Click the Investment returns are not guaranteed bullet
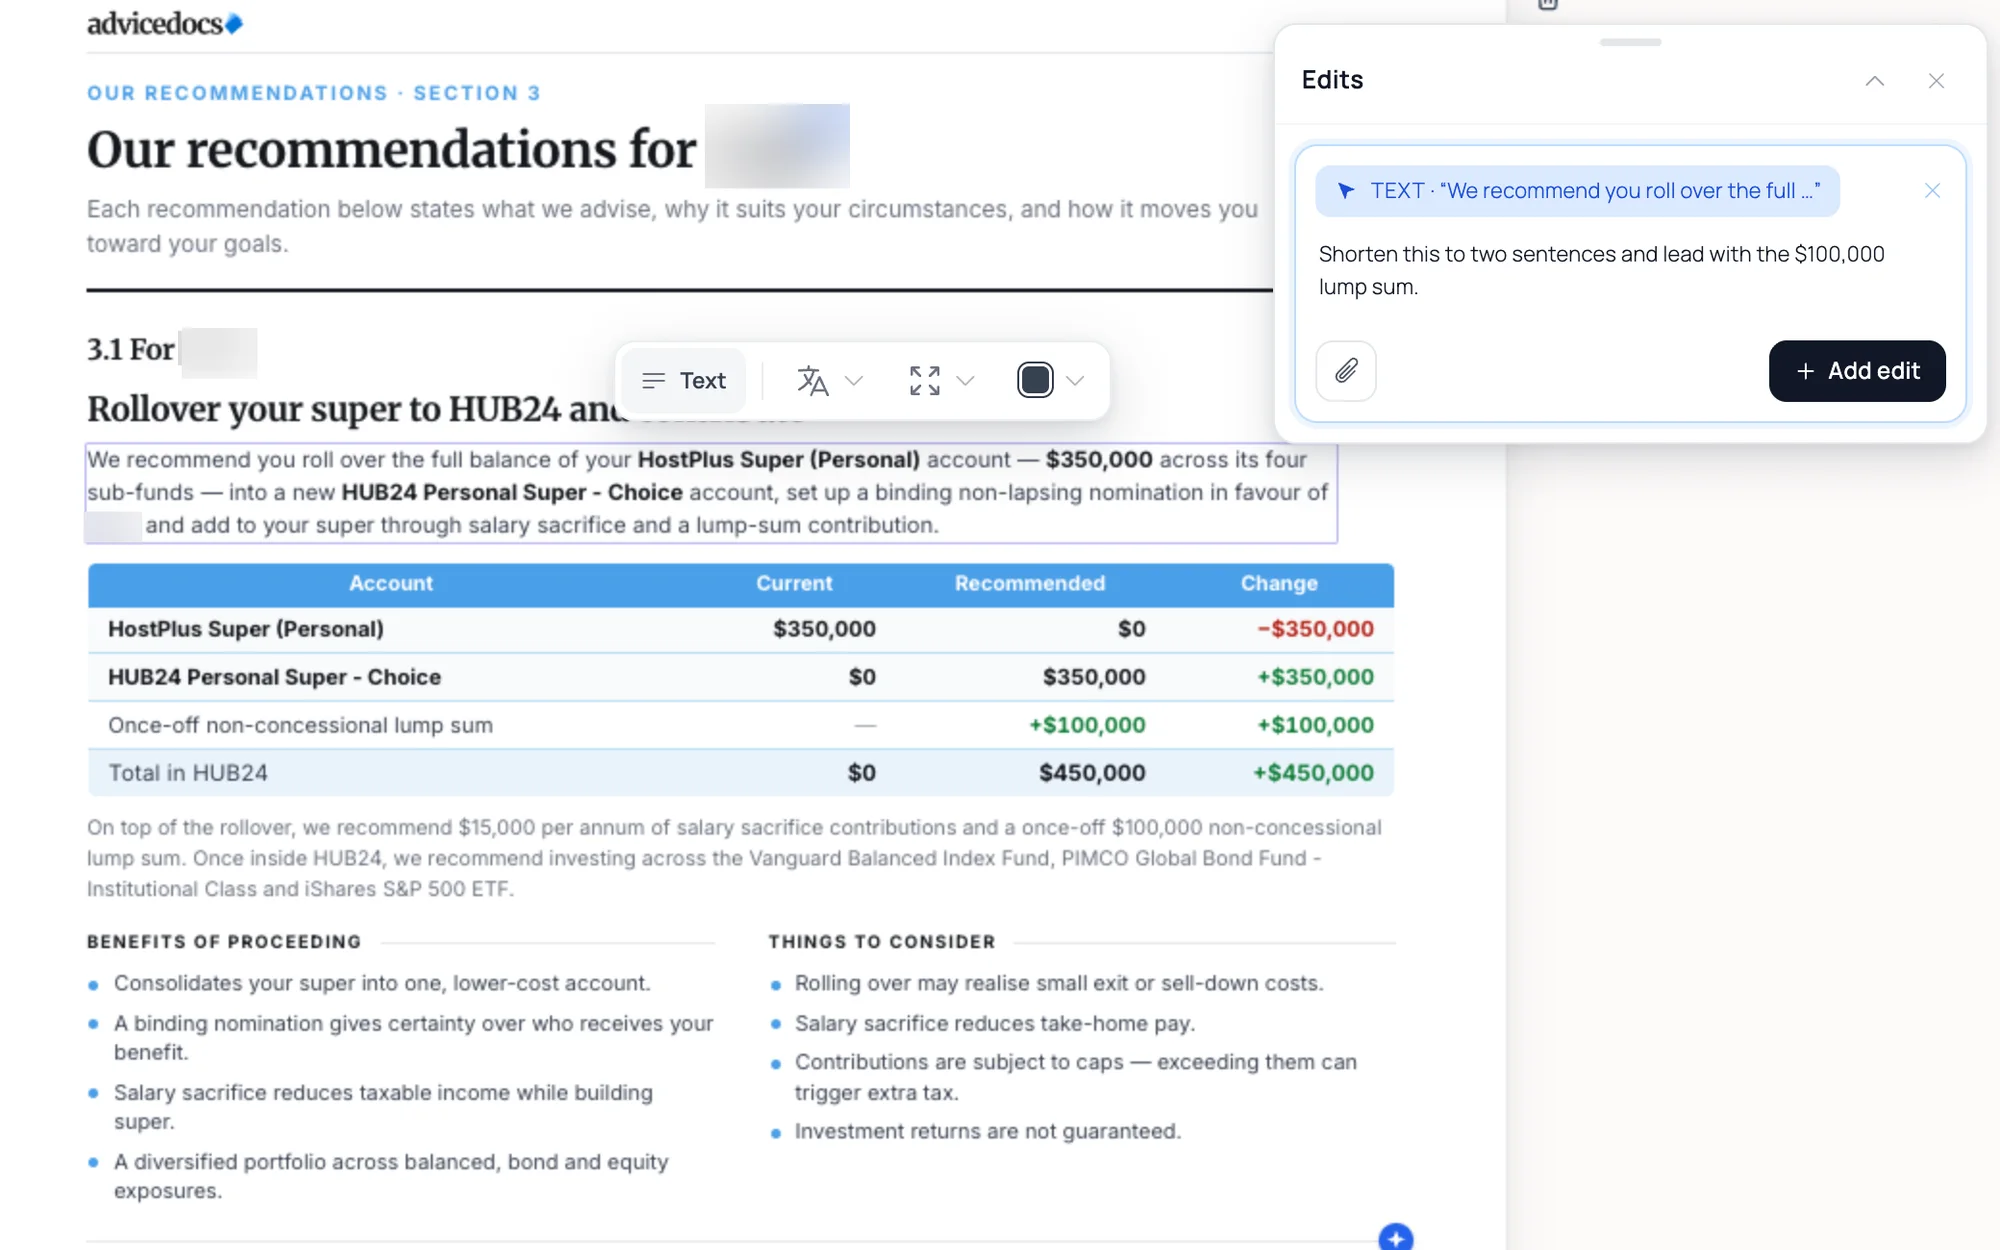2000x1250 pixels. coord(988,1131)
